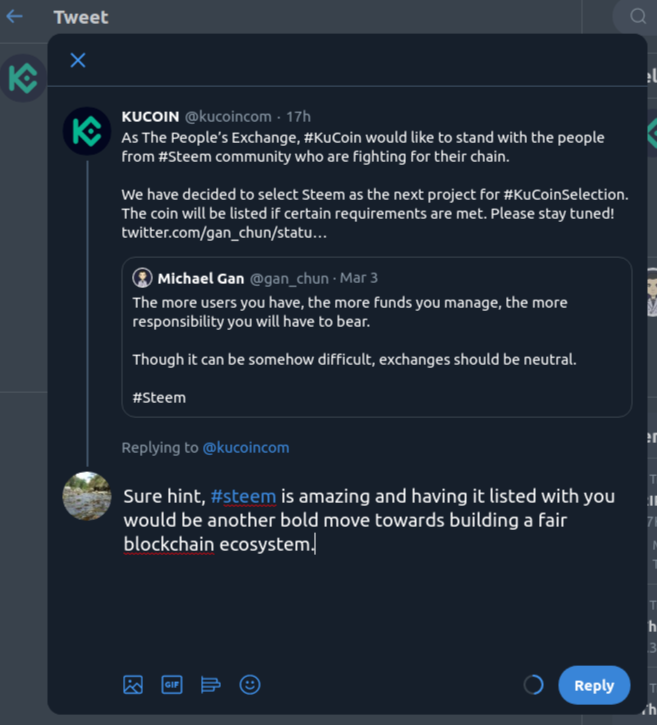Click the KUCOIN account name
The image size is (657, 725).
150,117
